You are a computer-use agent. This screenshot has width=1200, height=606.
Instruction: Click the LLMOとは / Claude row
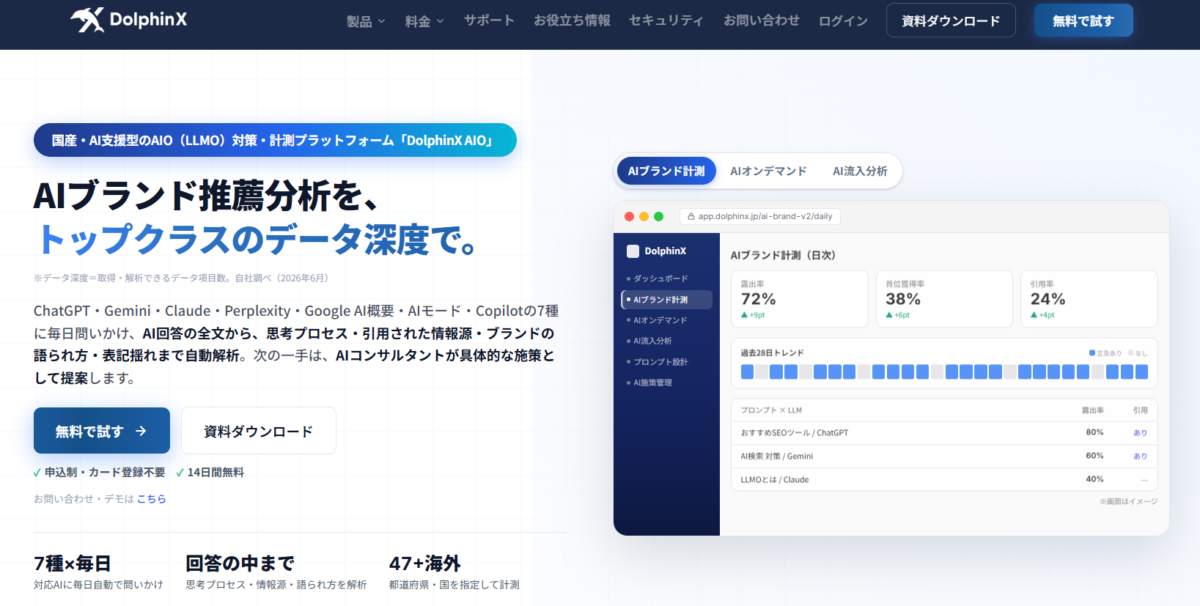click(944, 479)
